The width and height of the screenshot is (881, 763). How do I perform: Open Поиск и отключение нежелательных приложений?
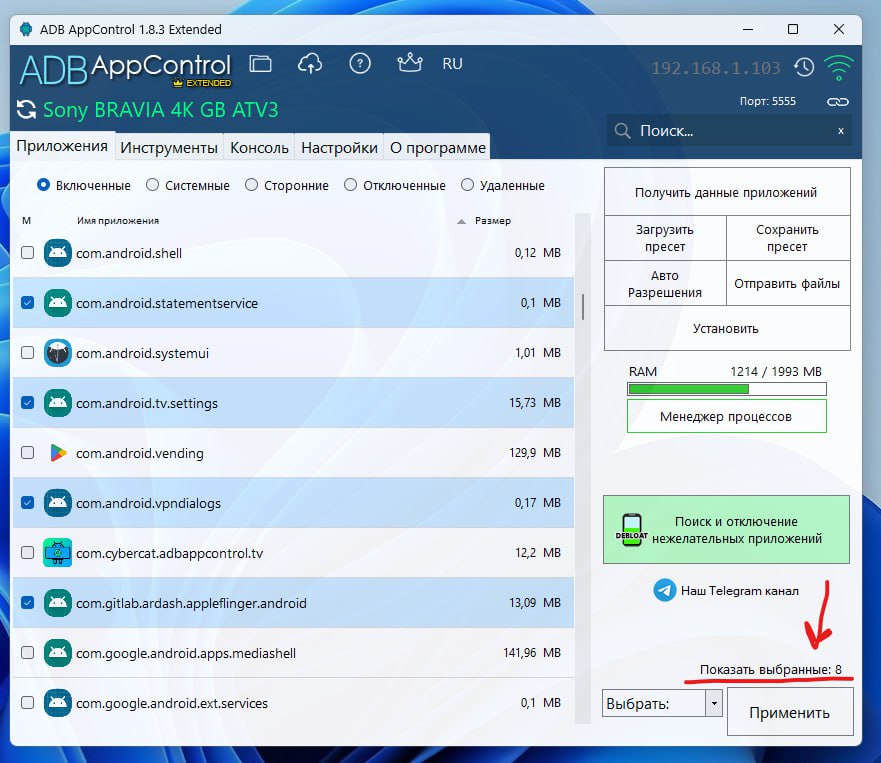point(726,529)
